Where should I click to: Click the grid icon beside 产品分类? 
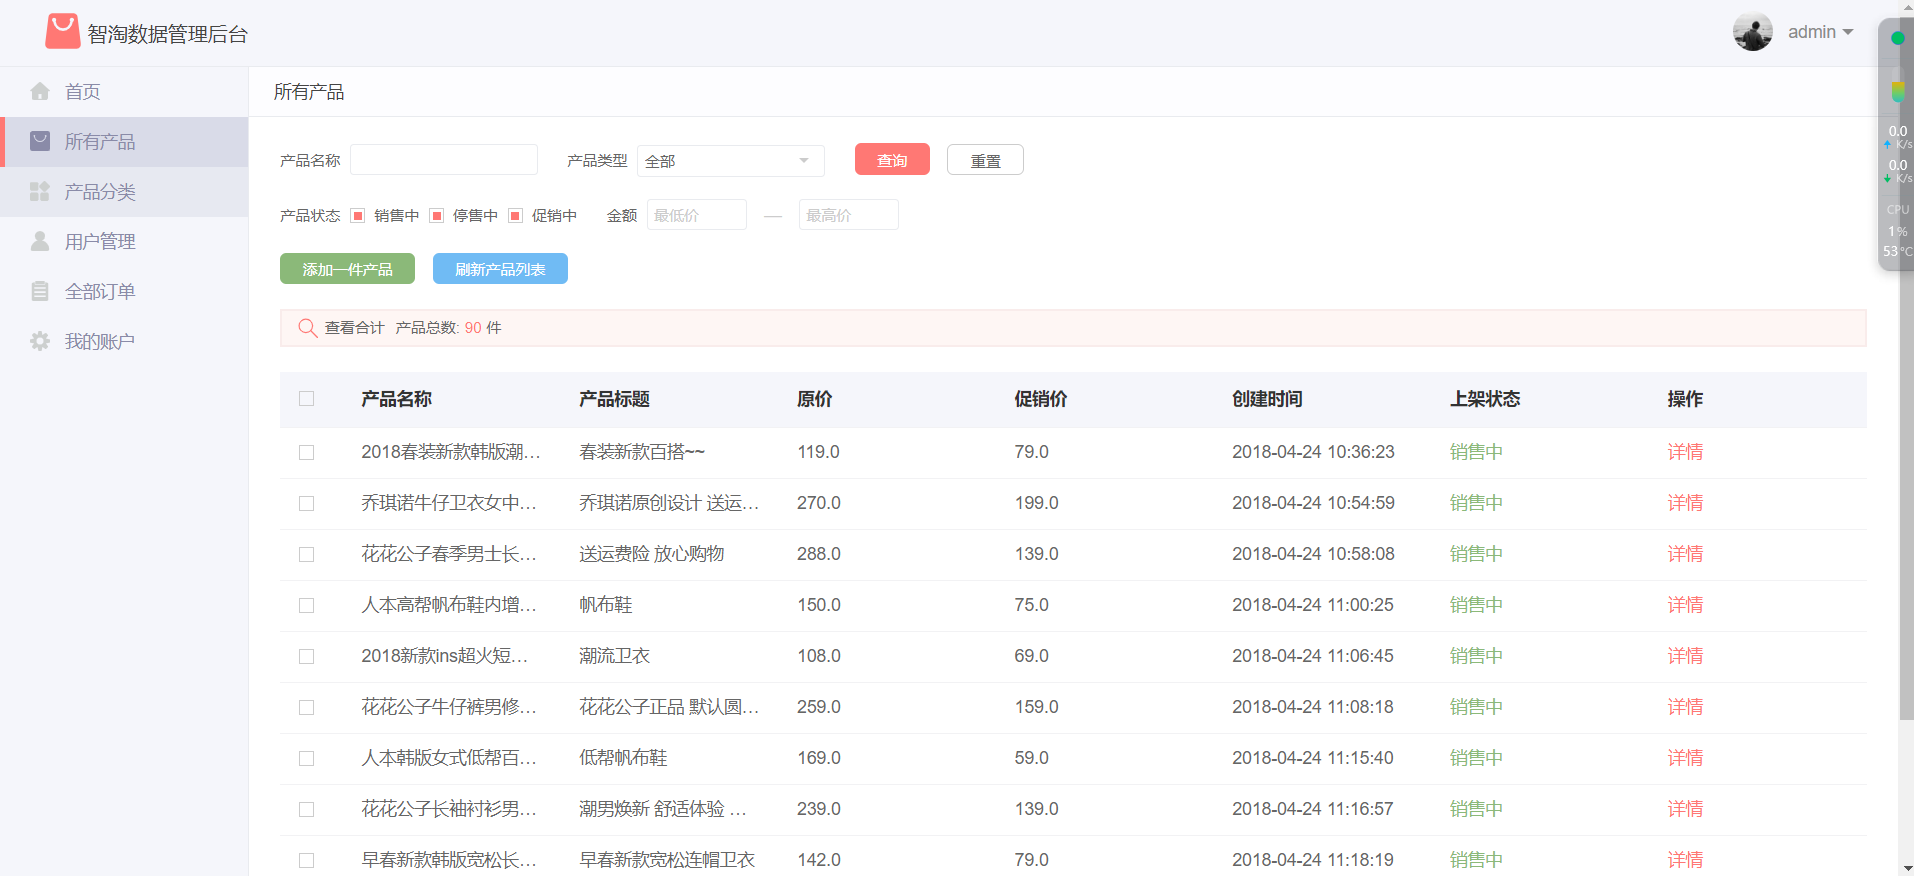(40, 191)
